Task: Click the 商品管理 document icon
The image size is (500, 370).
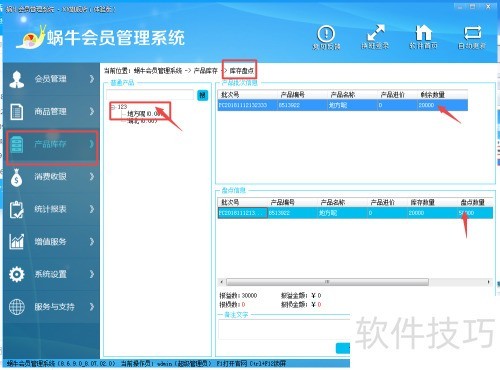Action: pyautogui.click(x=17, y=111)
